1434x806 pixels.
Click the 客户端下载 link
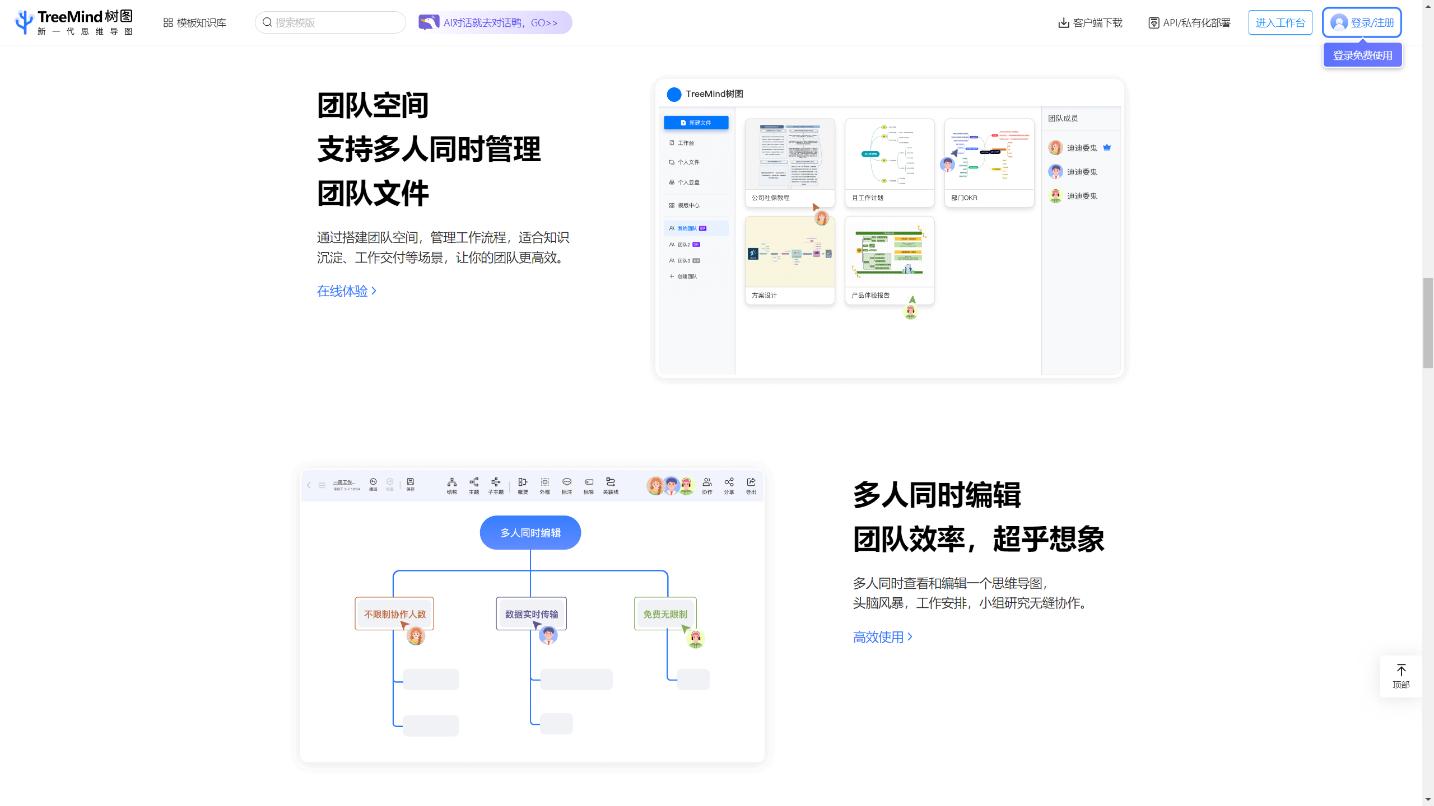(1090, 22)
